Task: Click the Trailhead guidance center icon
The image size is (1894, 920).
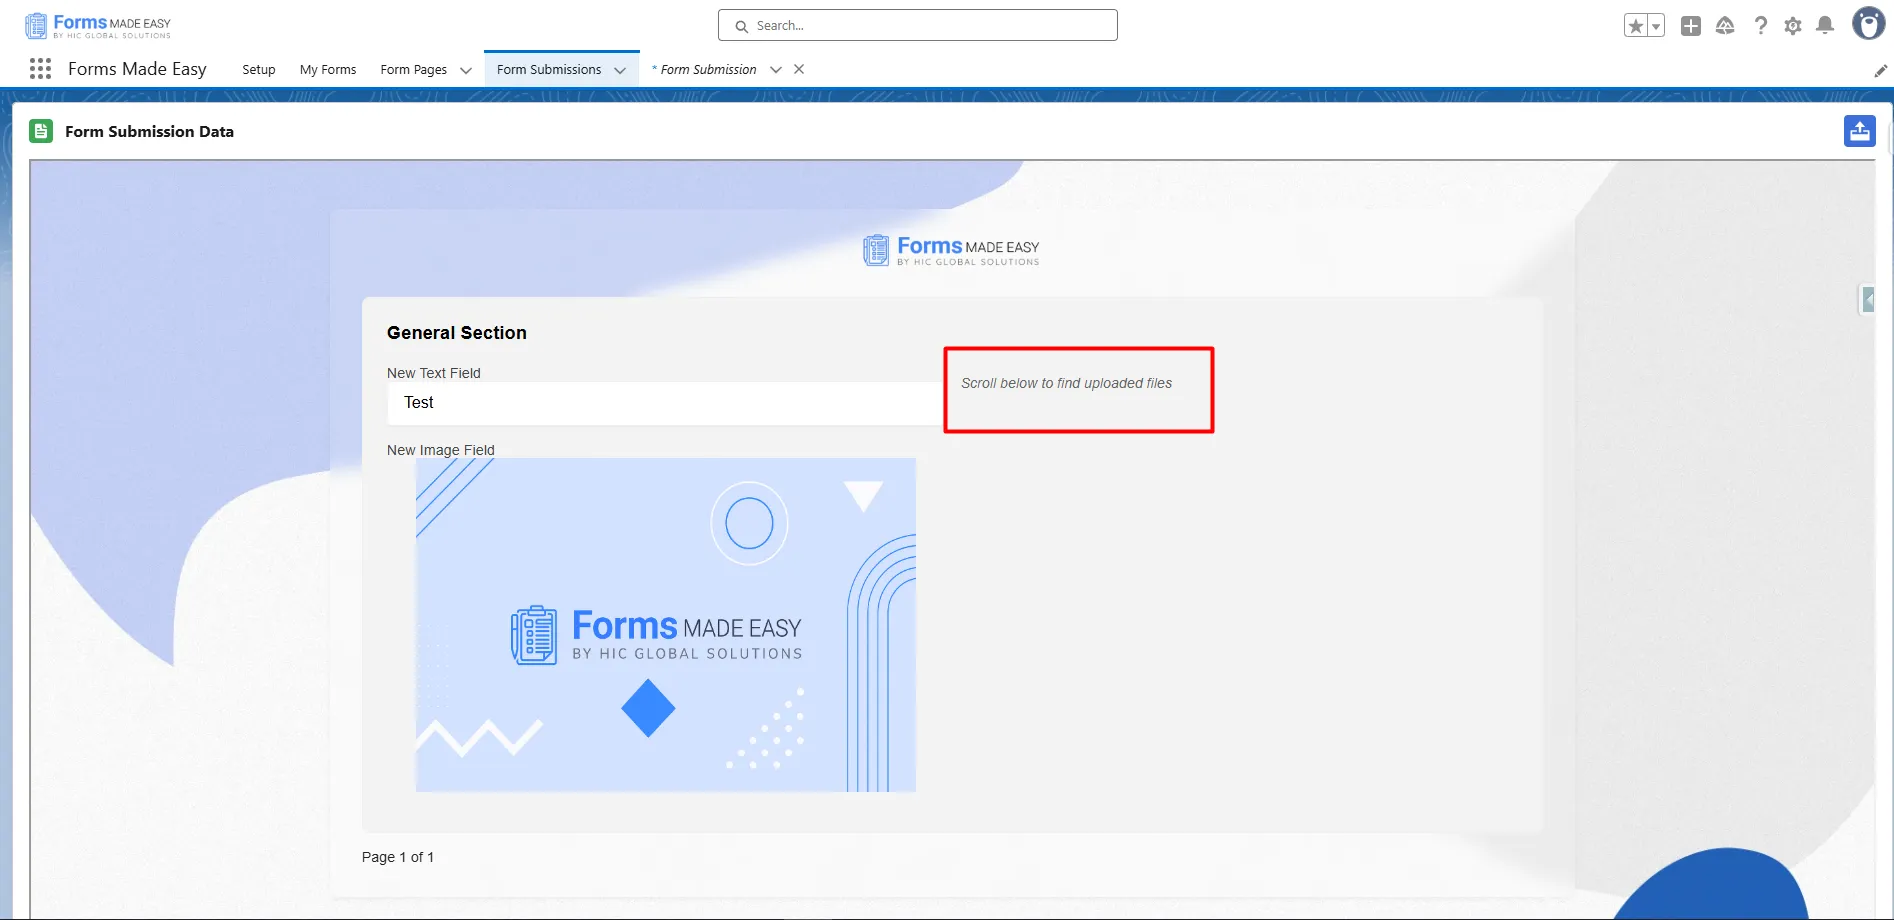Action: [x=1725, y=26]
